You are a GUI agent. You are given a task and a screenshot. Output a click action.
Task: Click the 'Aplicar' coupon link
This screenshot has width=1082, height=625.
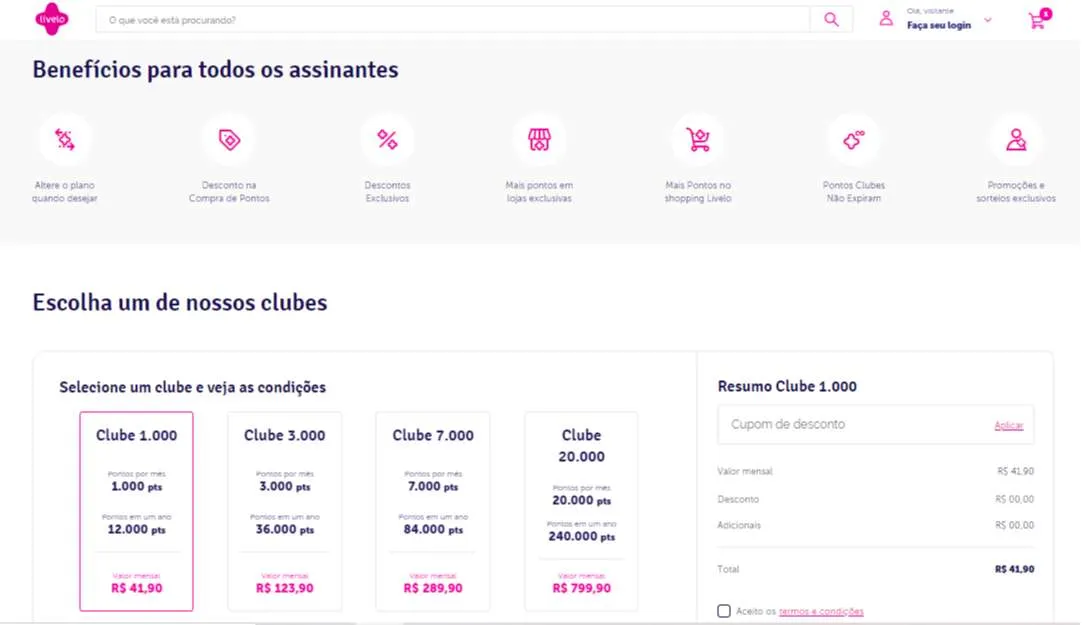1008,425
